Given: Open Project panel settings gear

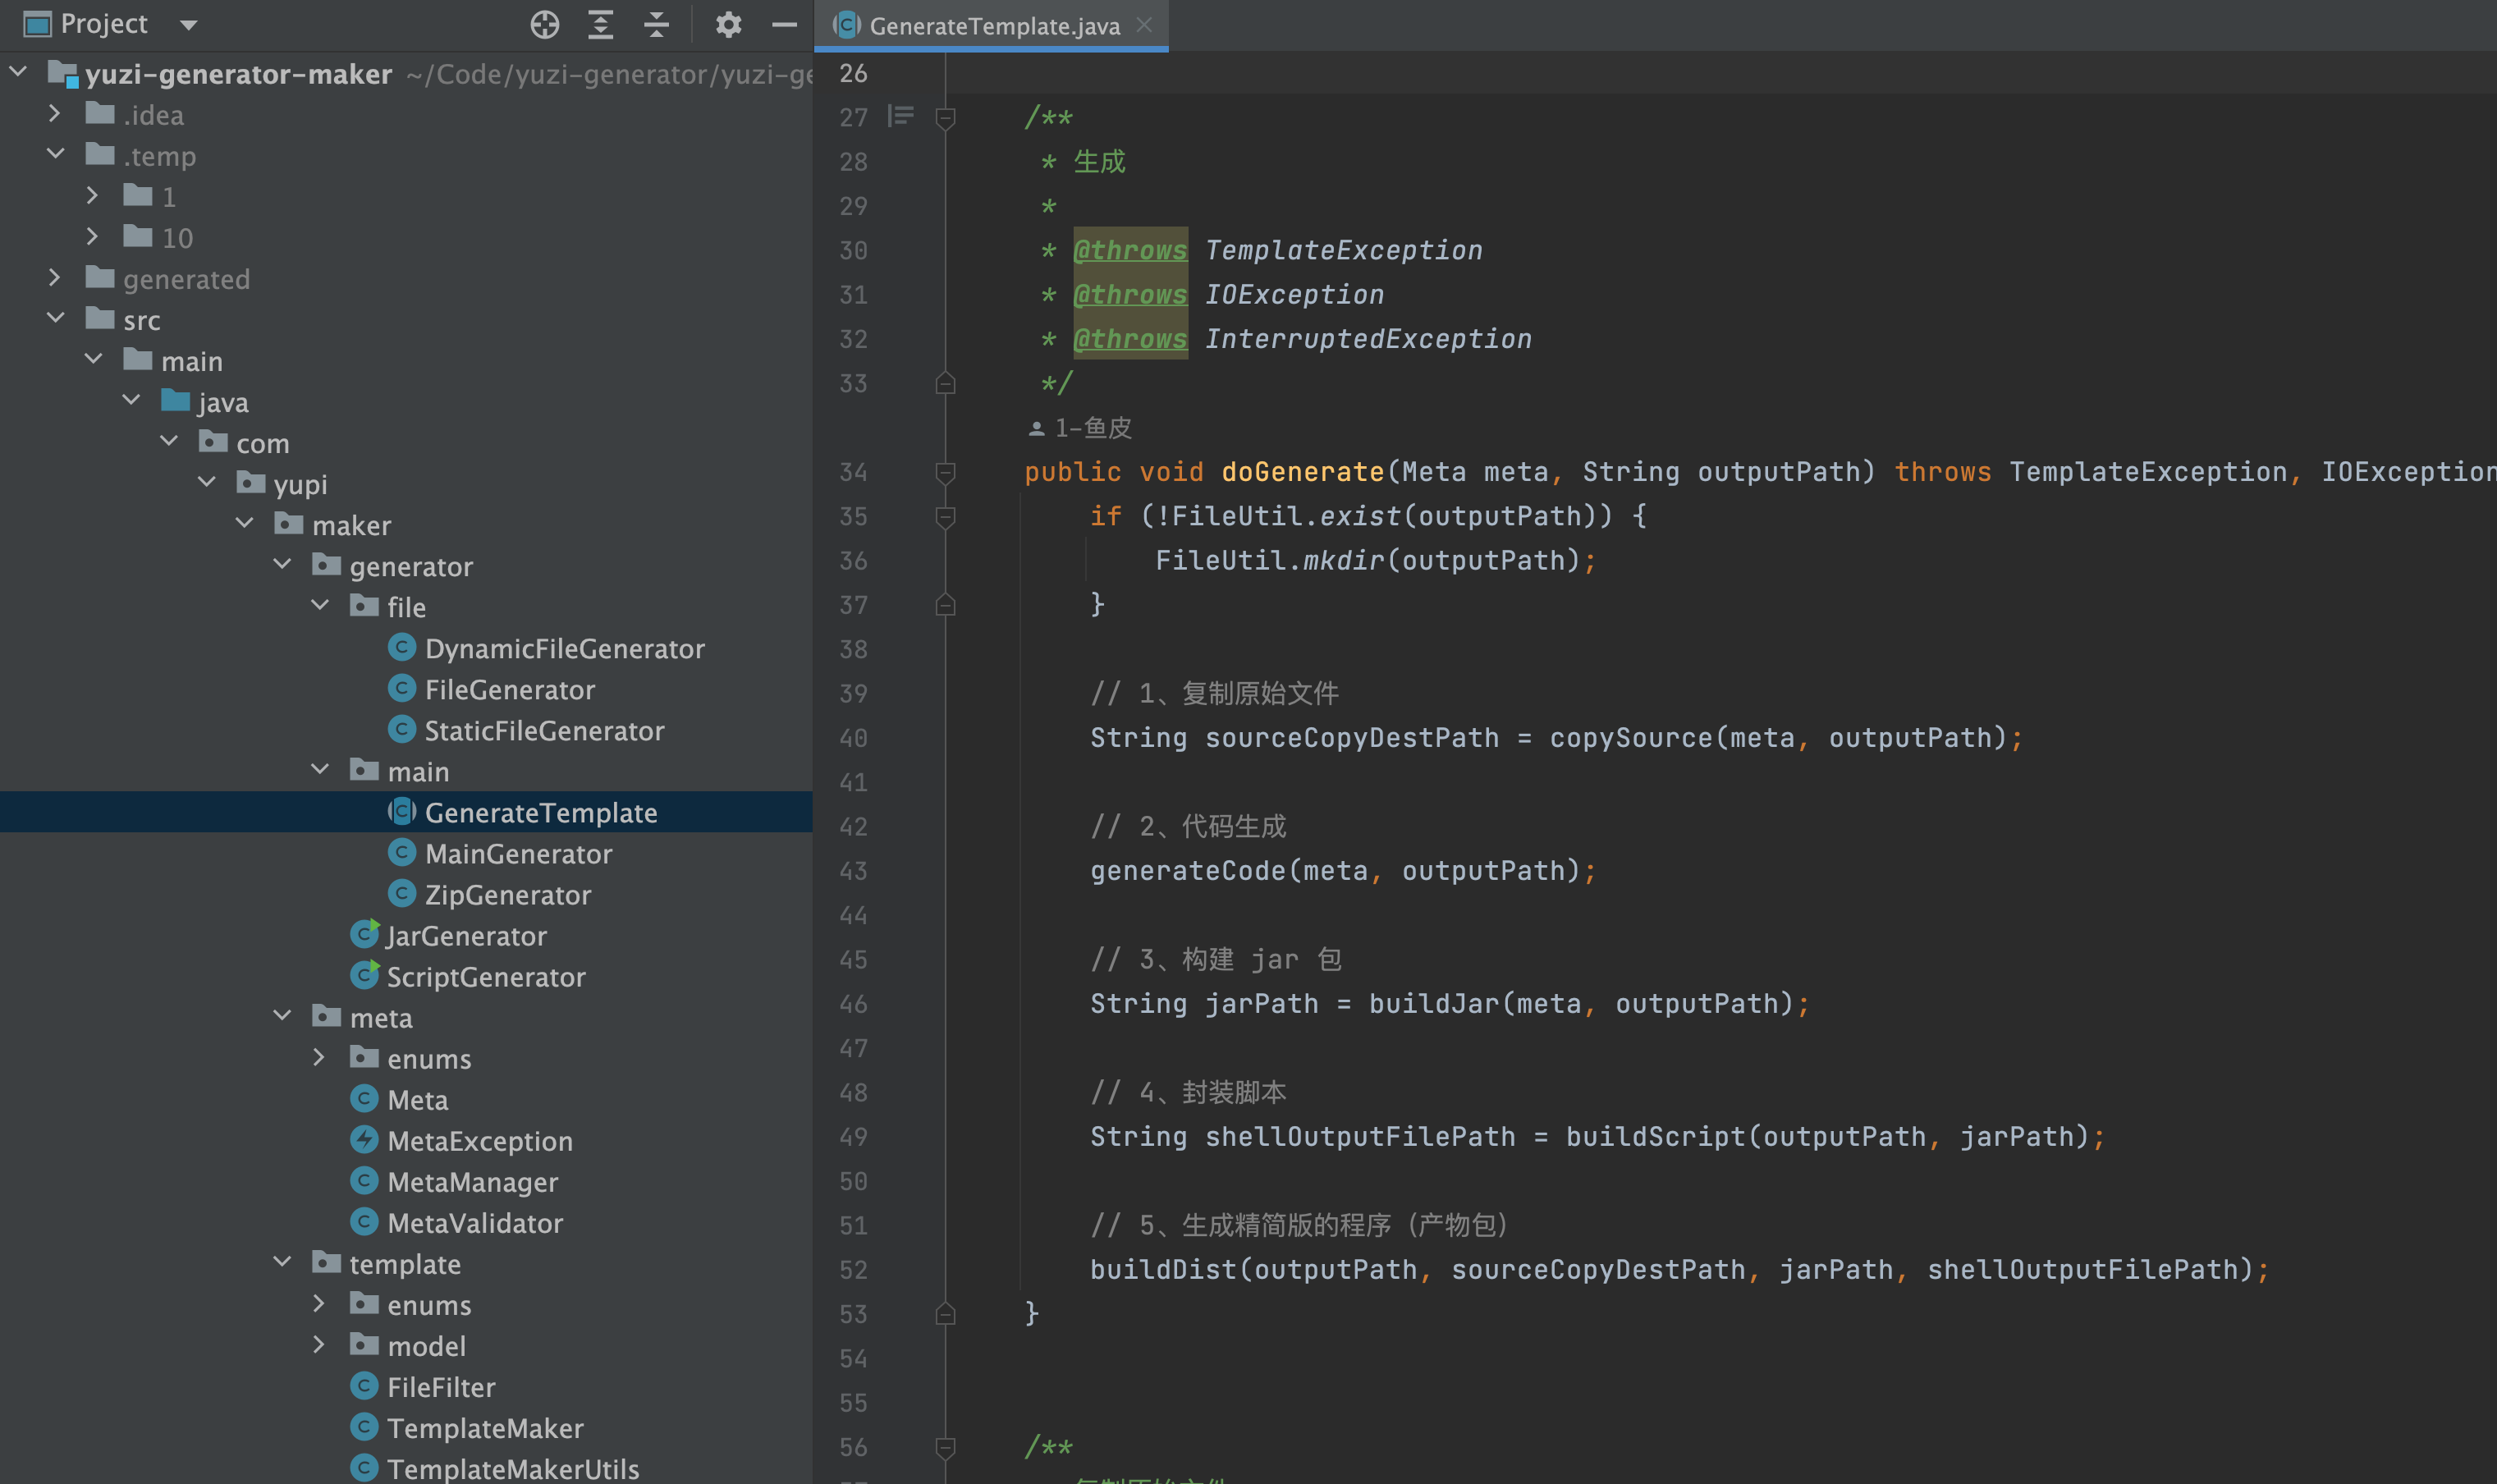Looking at the screenshot, I should click(x=728, y=24).
